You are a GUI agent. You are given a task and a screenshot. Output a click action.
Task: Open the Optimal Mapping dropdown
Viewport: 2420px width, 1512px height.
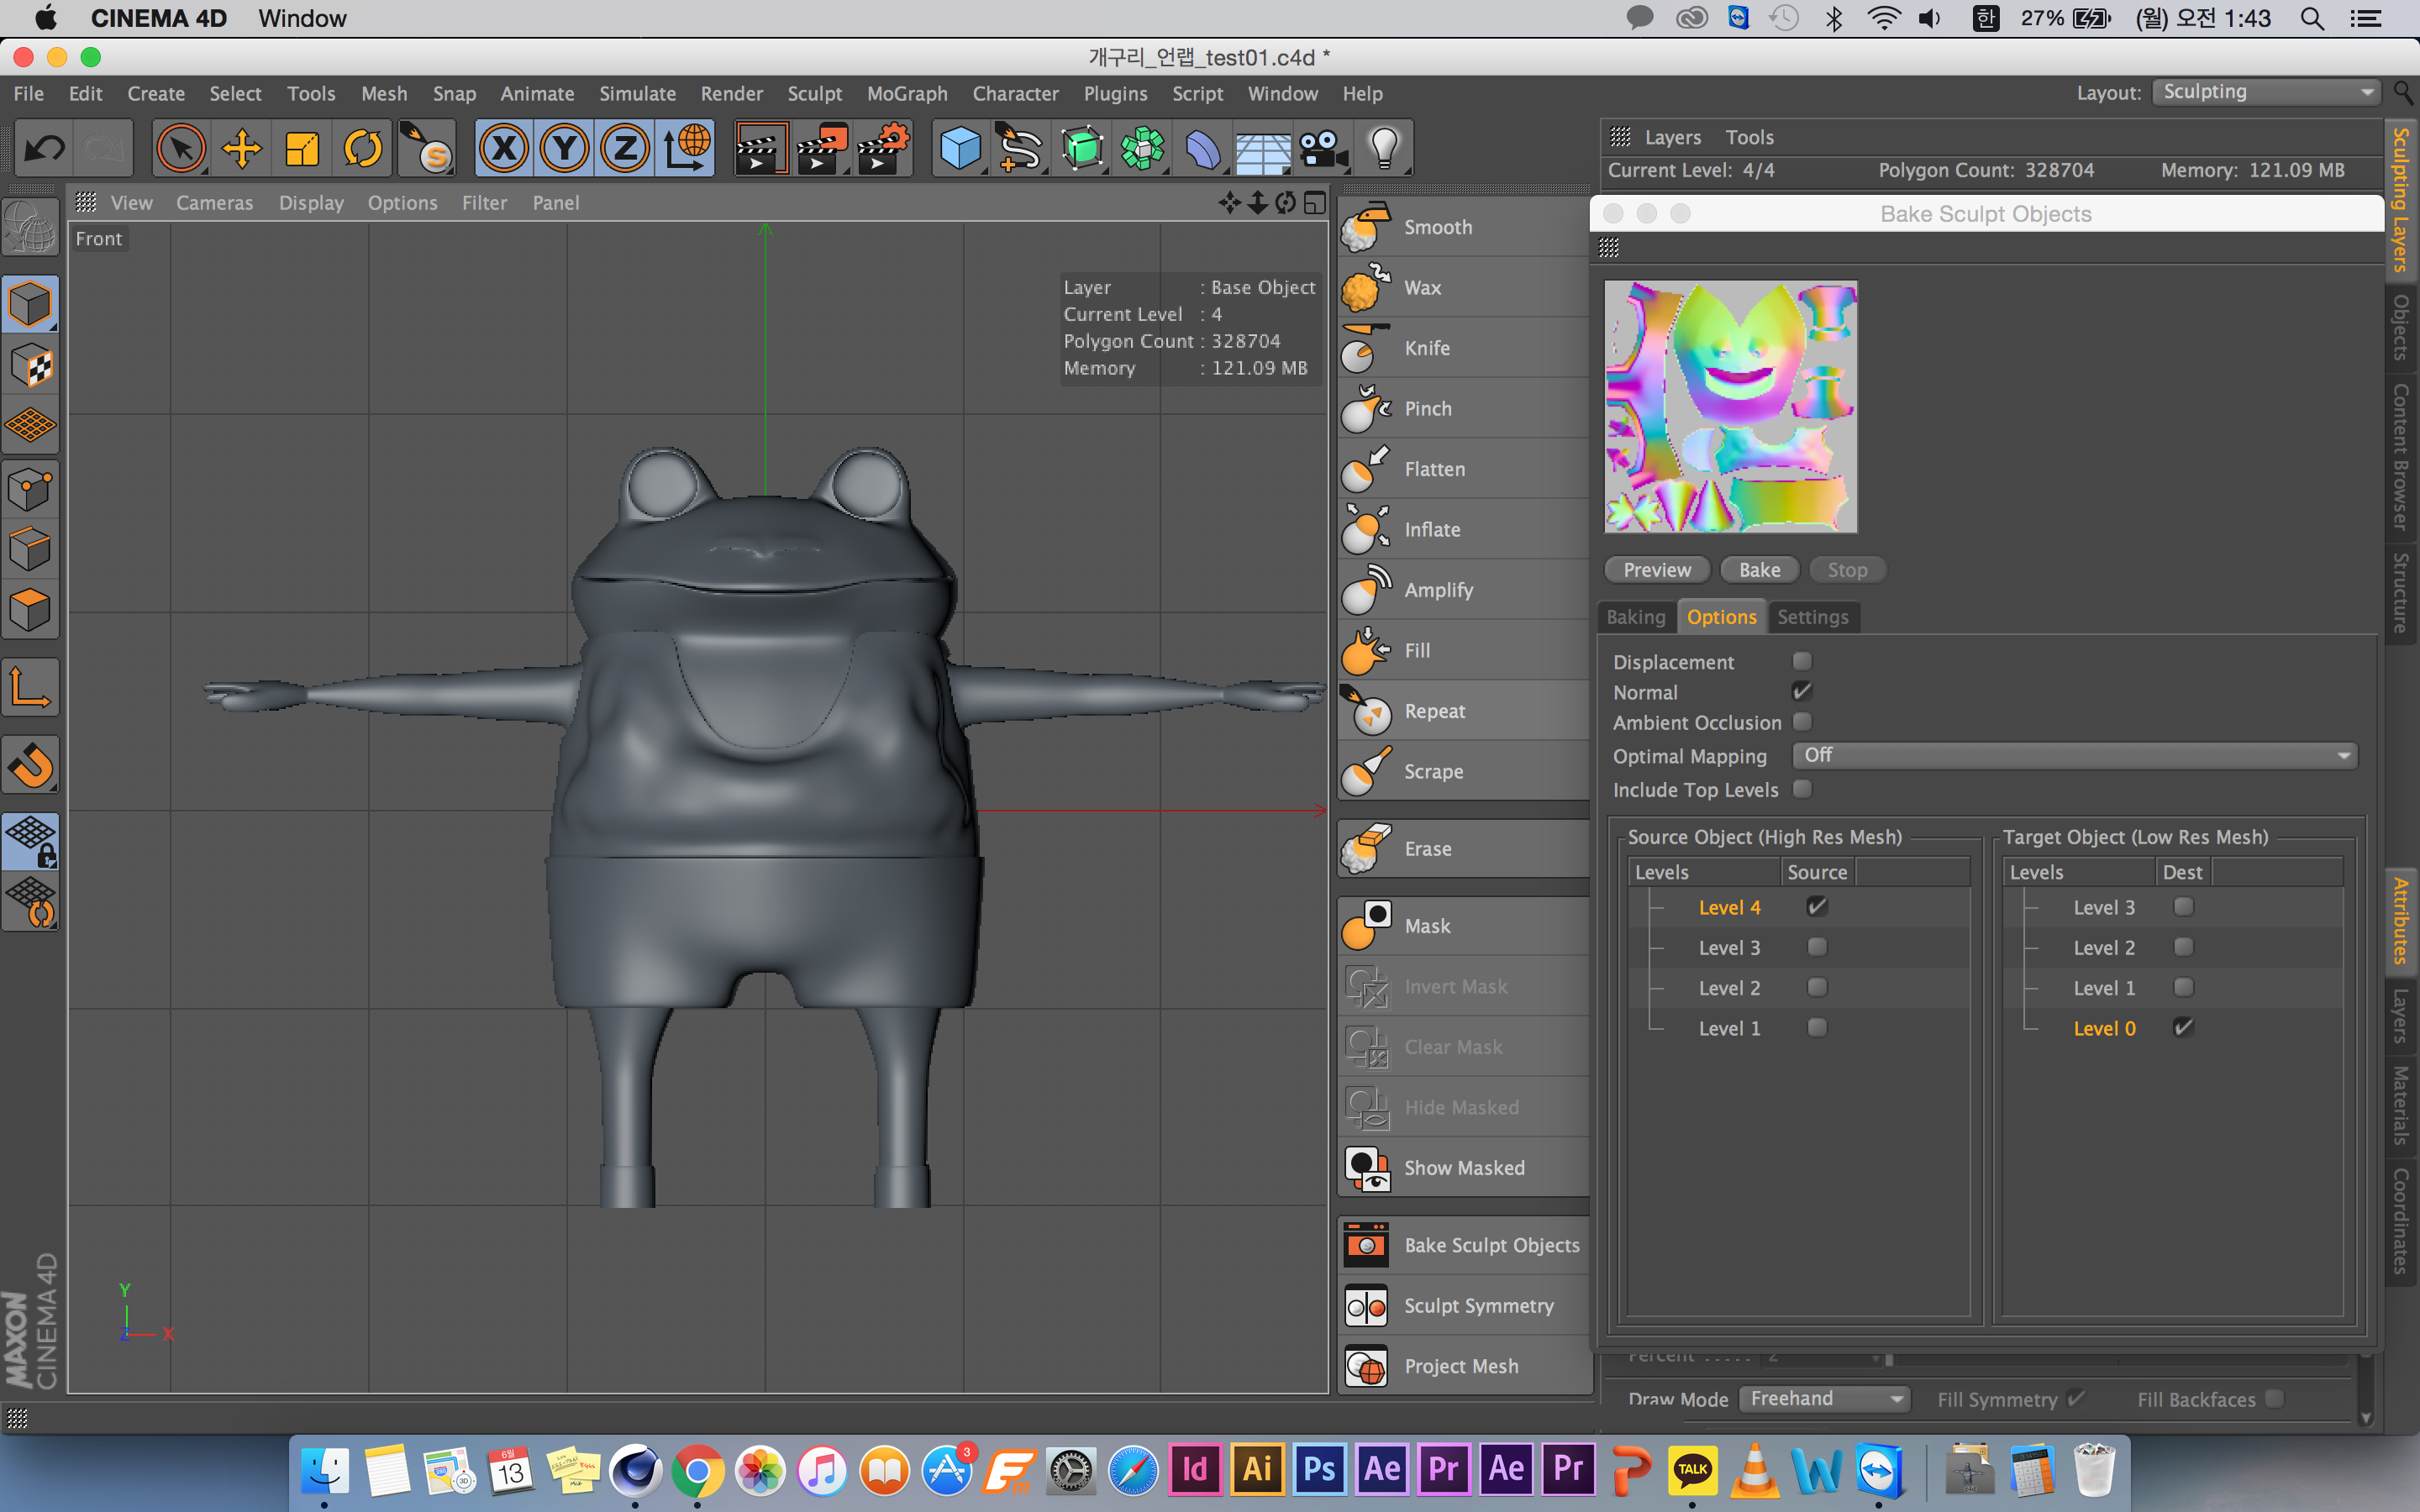click(2075, 756)
